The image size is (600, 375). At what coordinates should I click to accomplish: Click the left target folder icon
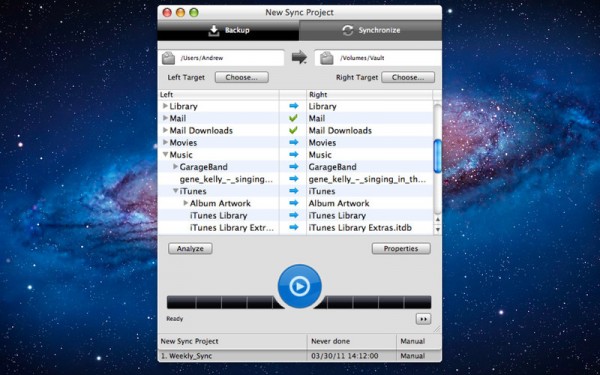[168, 58]
